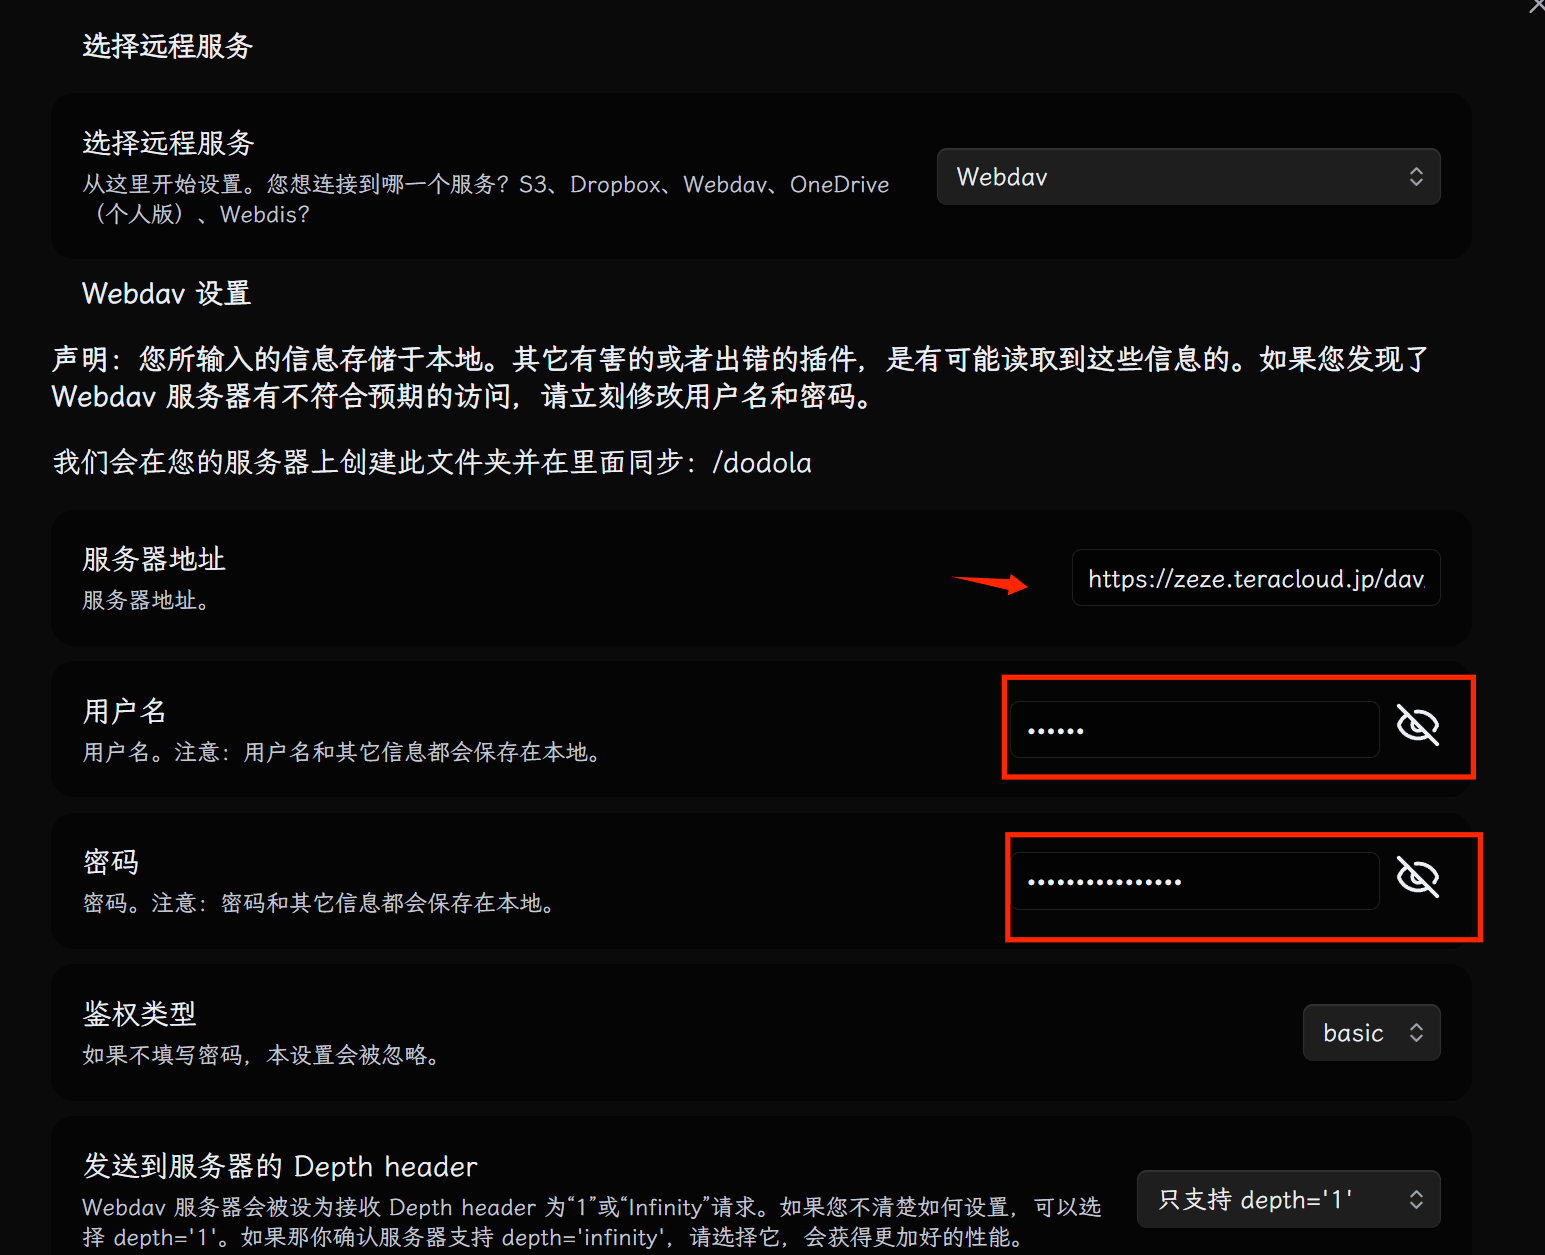This screenshot has height=1255, width=1545.
Task: Click the '密码' setting label
Action: coord(110,862)
